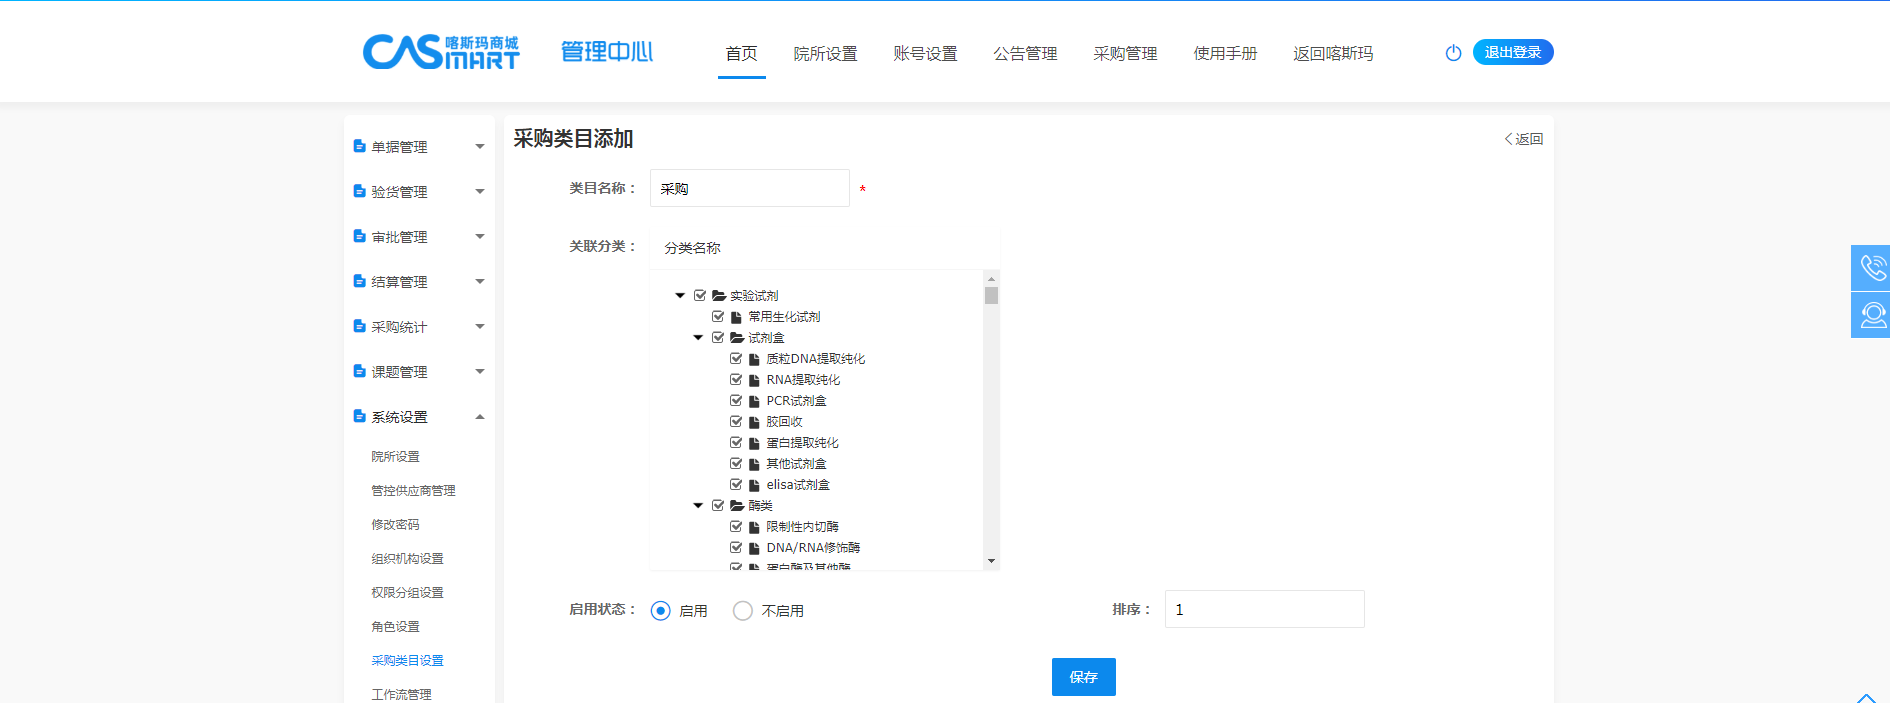This screenshot has height=703, width=1890.
Task: Uncheck the 常用生化试剂 checkbox
Action: 718,317
